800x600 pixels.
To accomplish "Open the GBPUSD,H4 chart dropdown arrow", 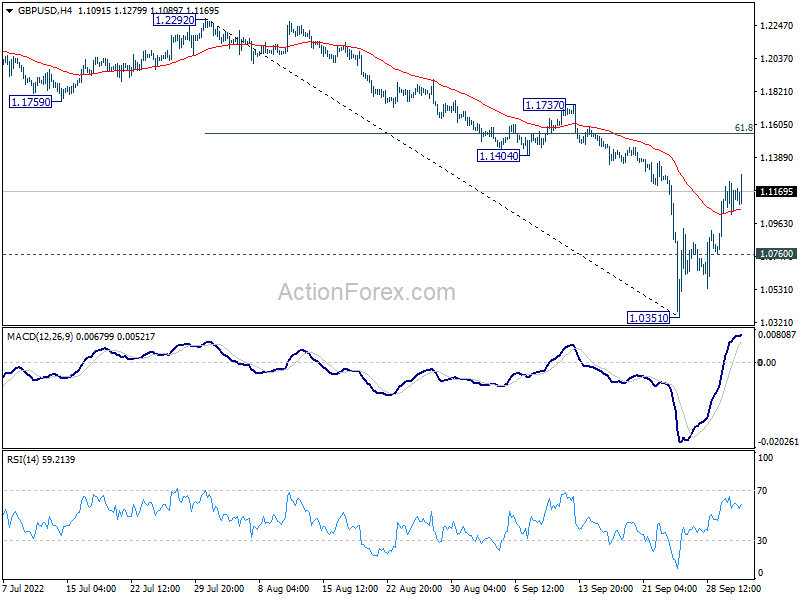I will (10, 10).
